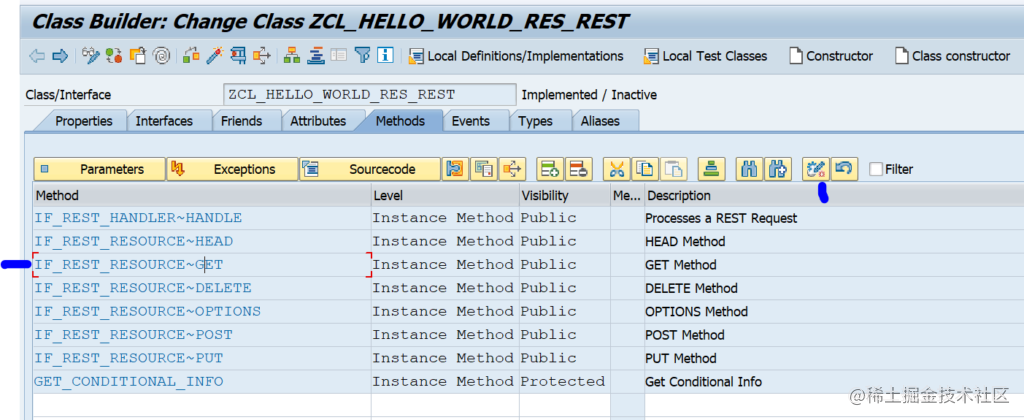This screenshot has height=420, width=1024.
Task: Open the Types tab
Action: click(536, 121)
